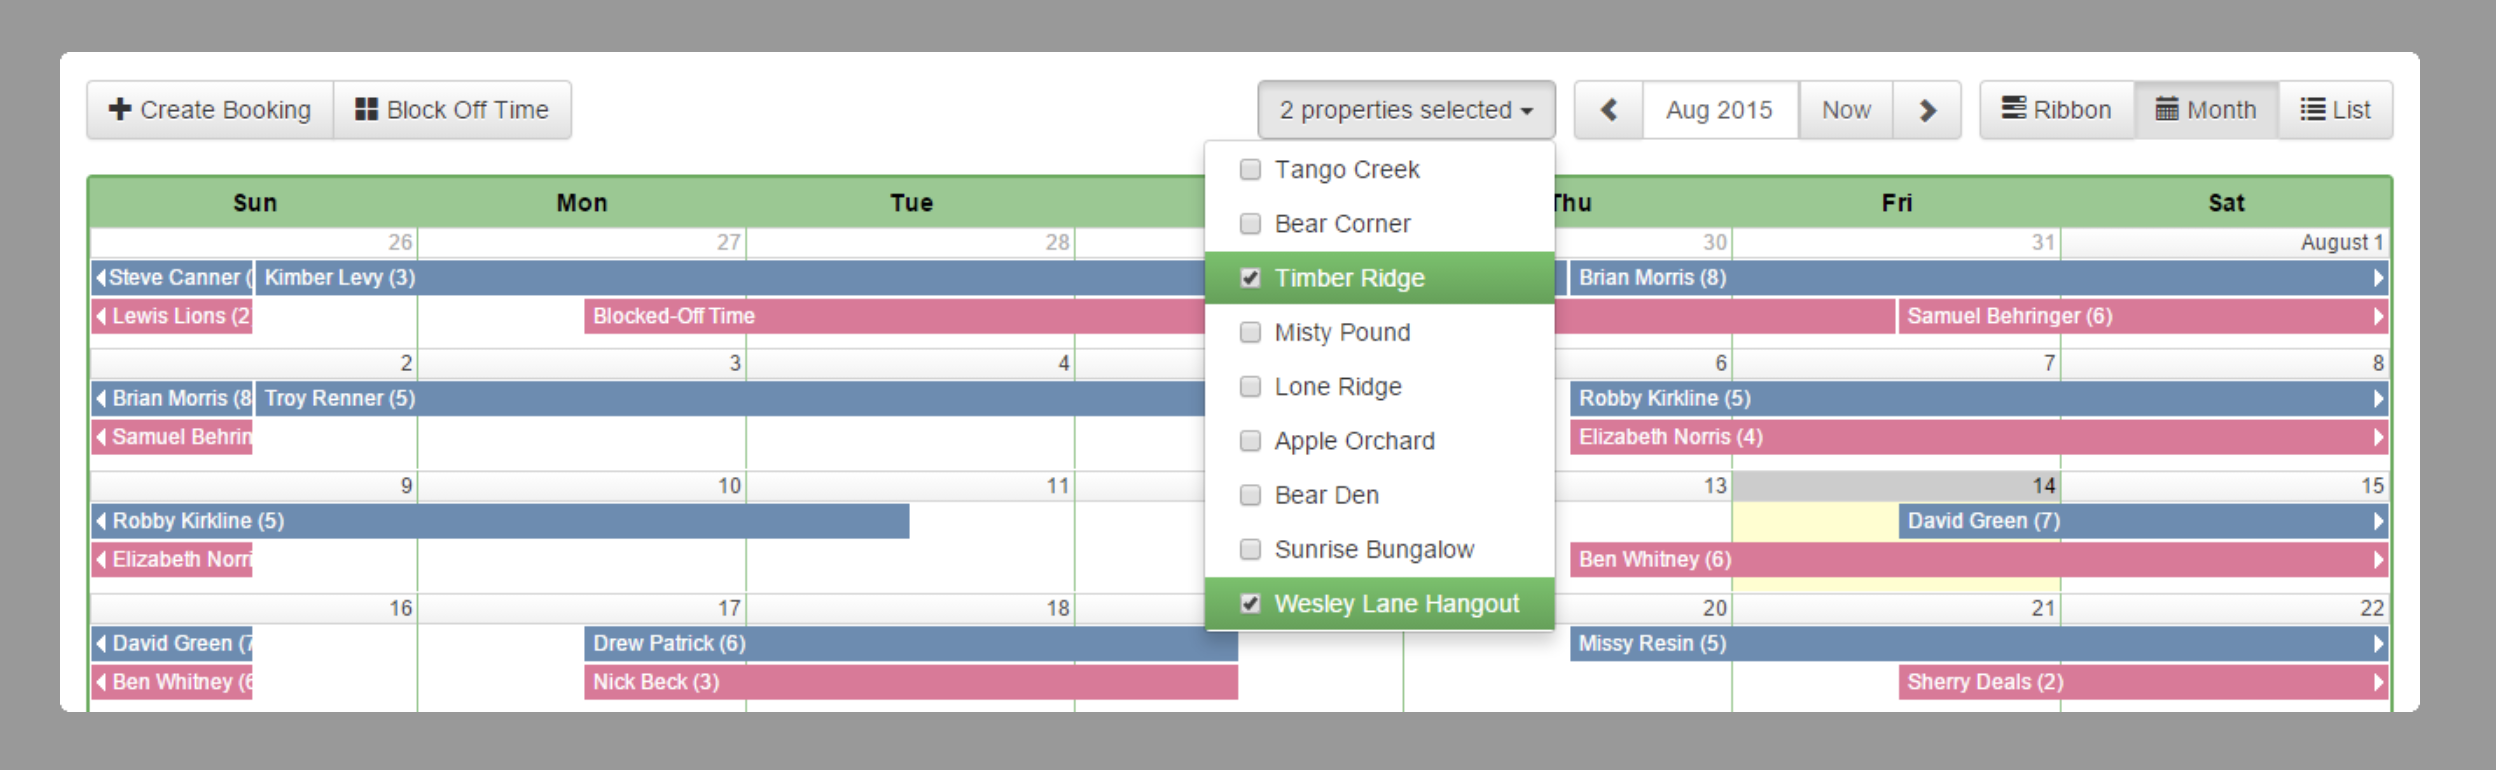Click left arrow on Robby Kirkline booking

point(101,520)
